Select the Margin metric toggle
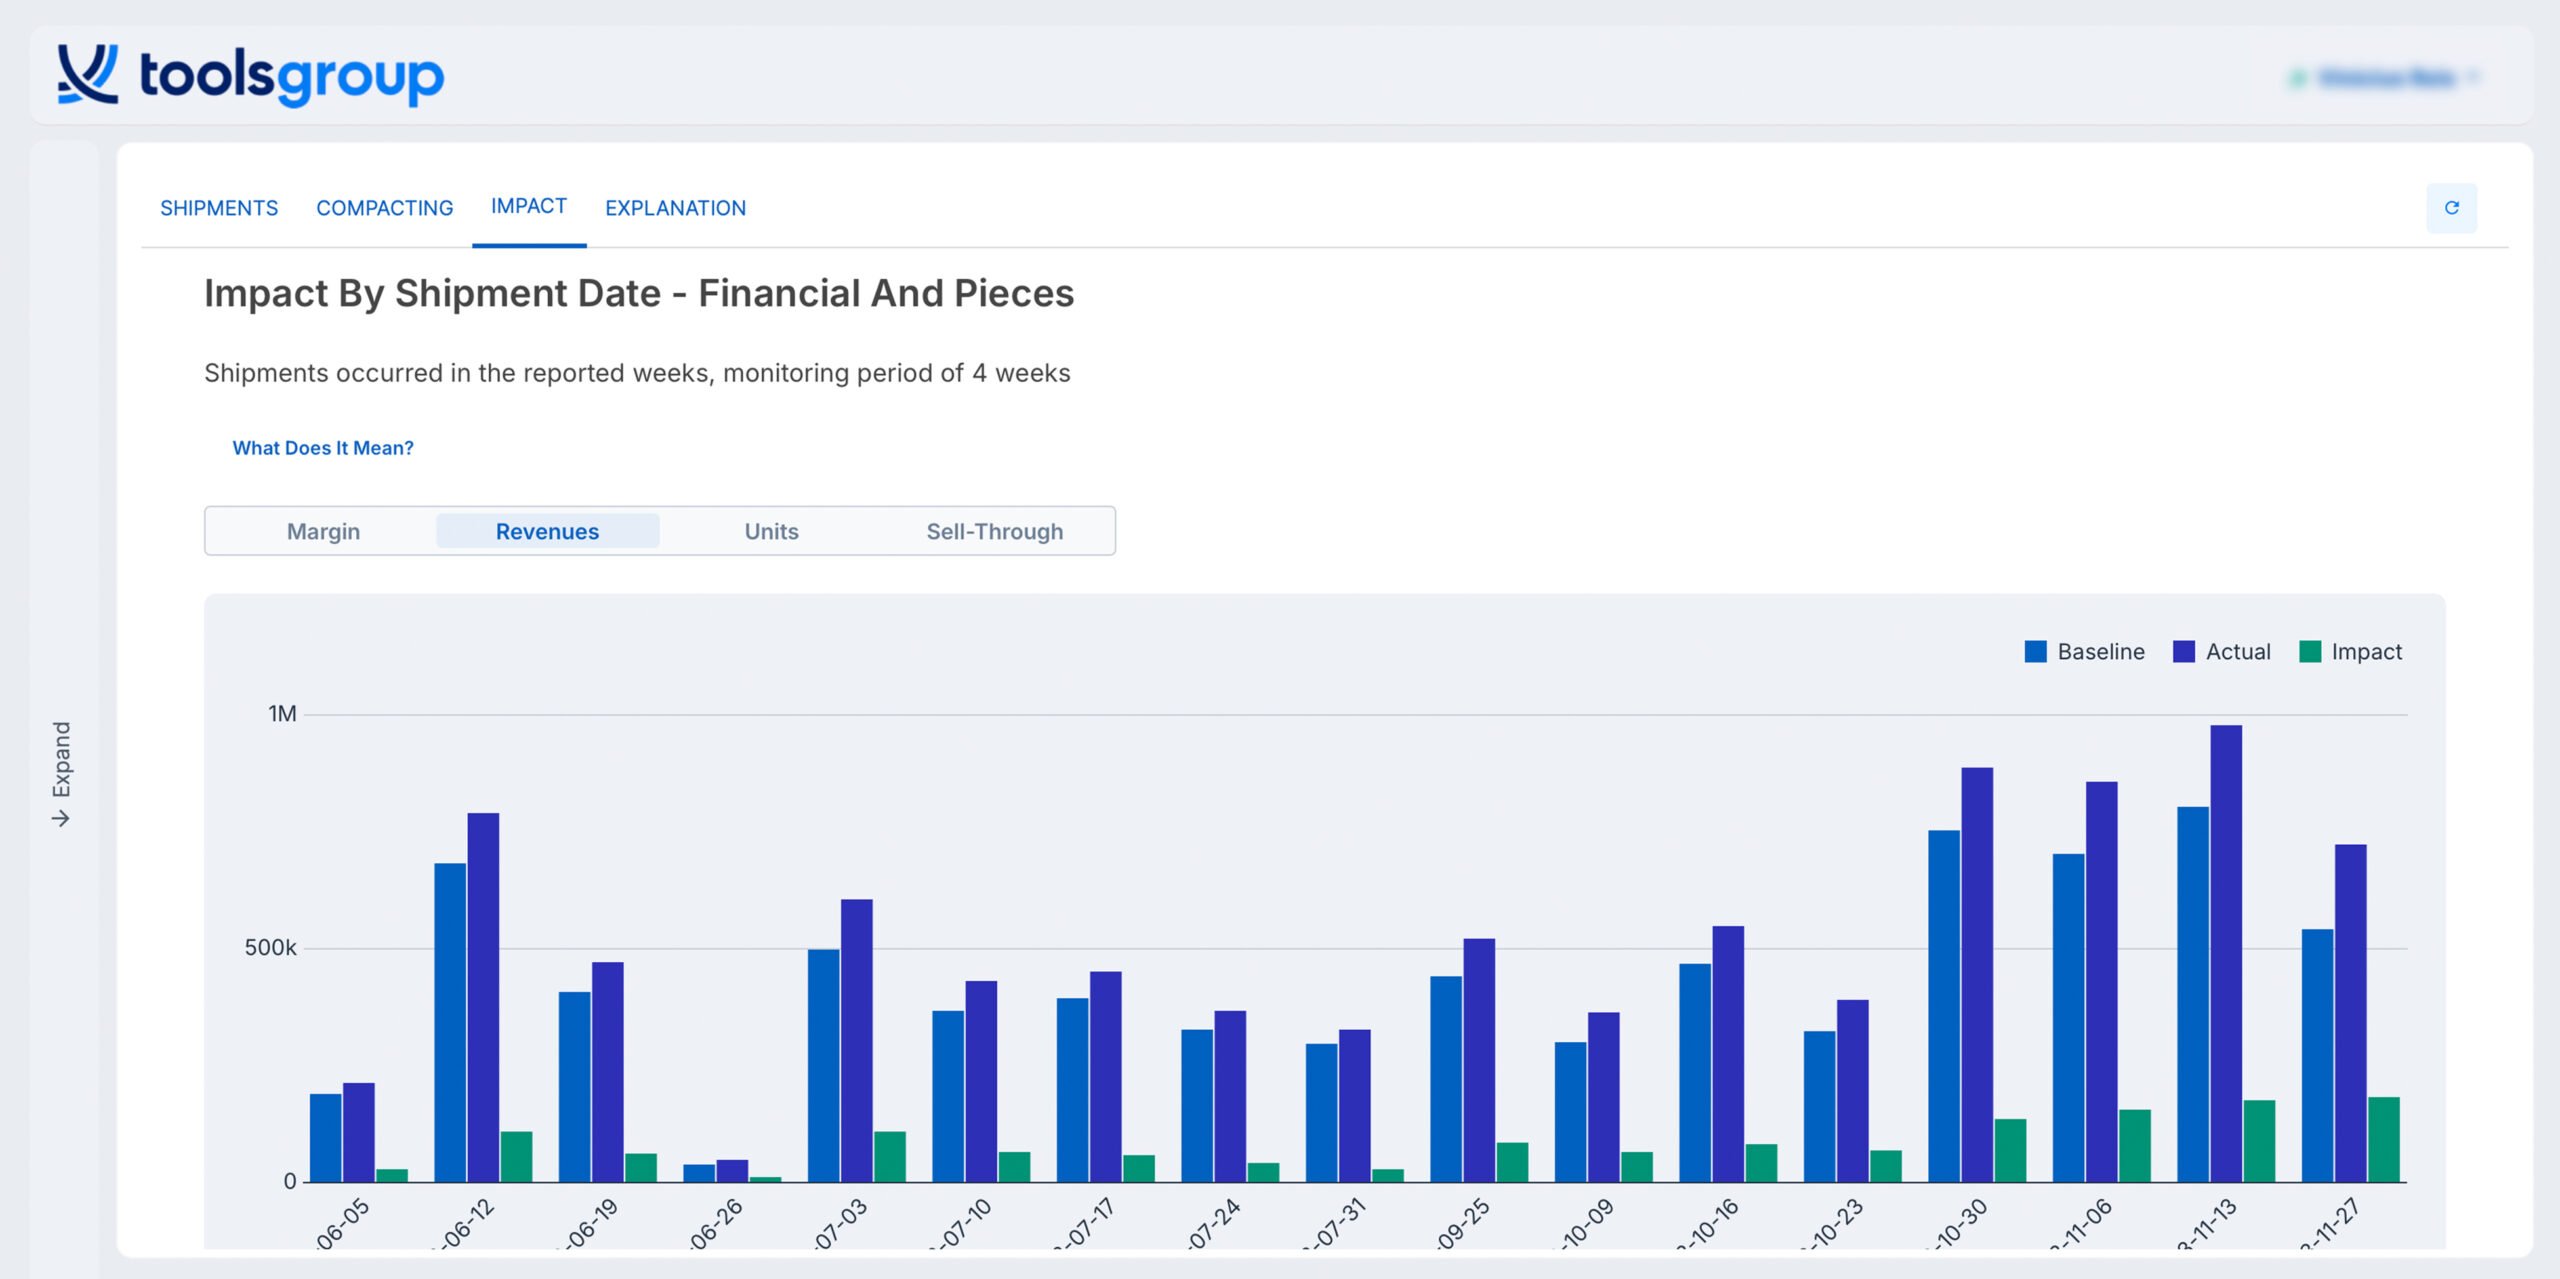2560x1279 pixels. pos(323,531)
